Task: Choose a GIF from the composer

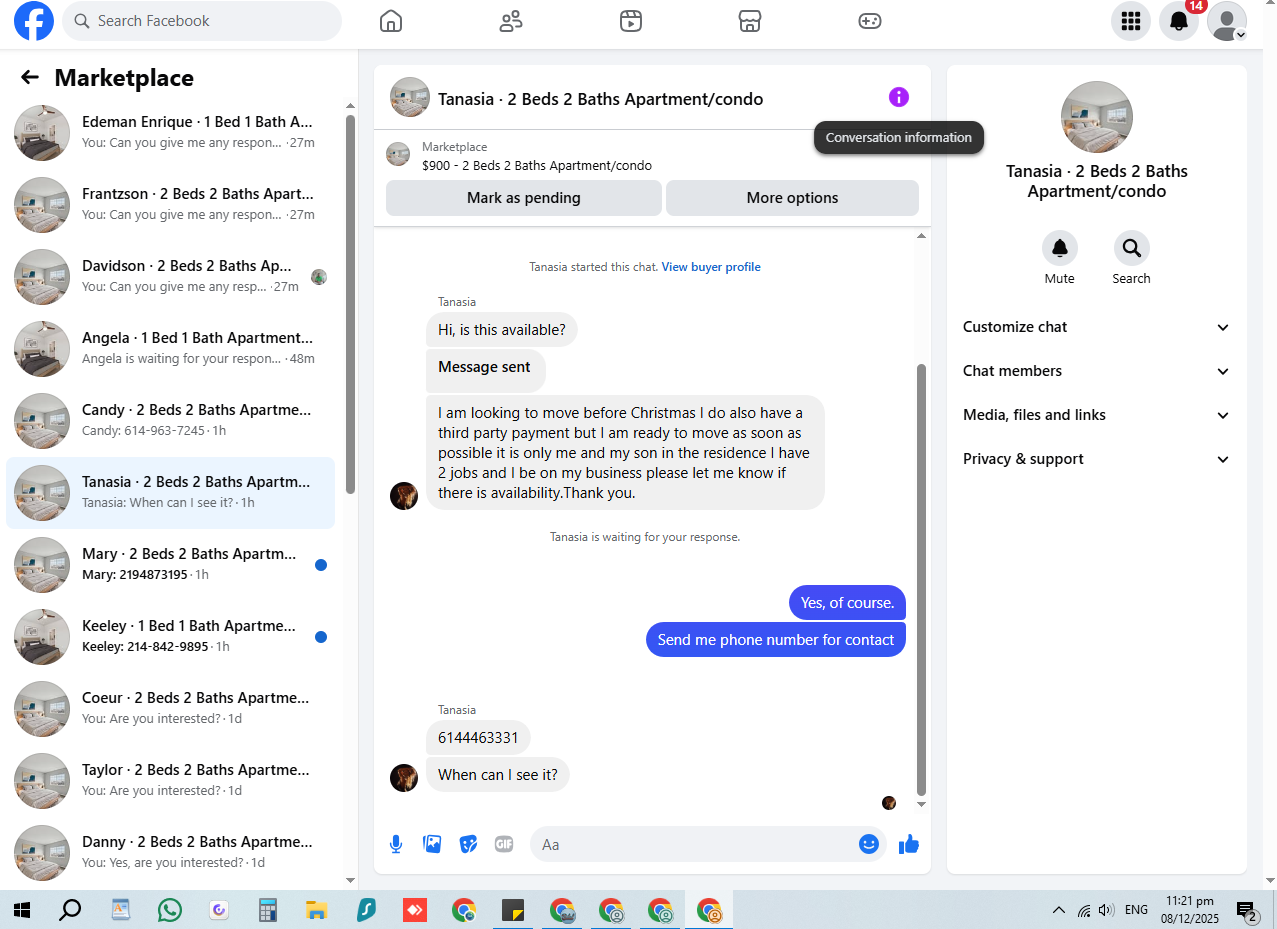Action: (504, 844)
